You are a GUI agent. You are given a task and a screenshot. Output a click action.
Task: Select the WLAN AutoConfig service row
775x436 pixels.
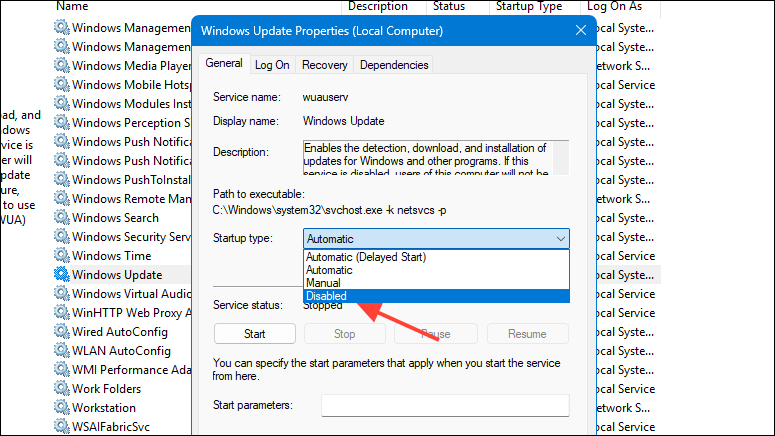[x=122, y=350]
